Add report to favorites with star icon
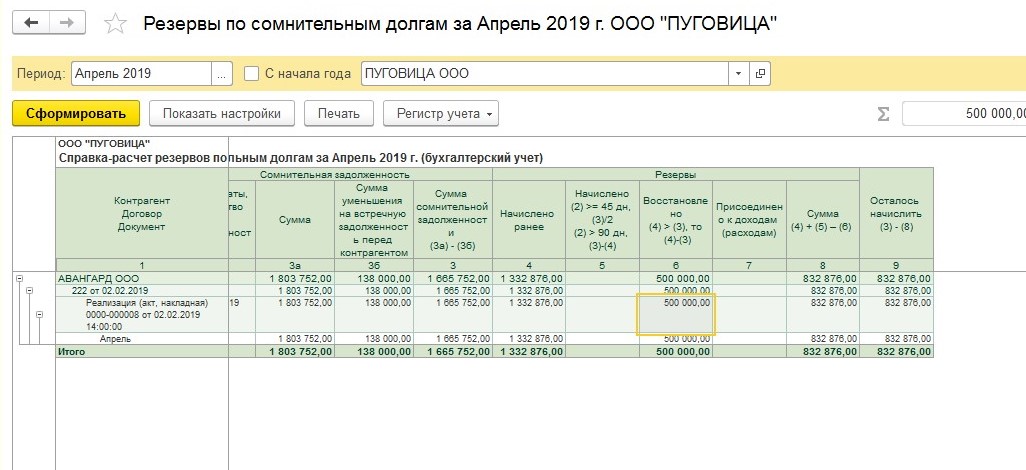Viewport: 1026px width, 470px height. point(116,24)
